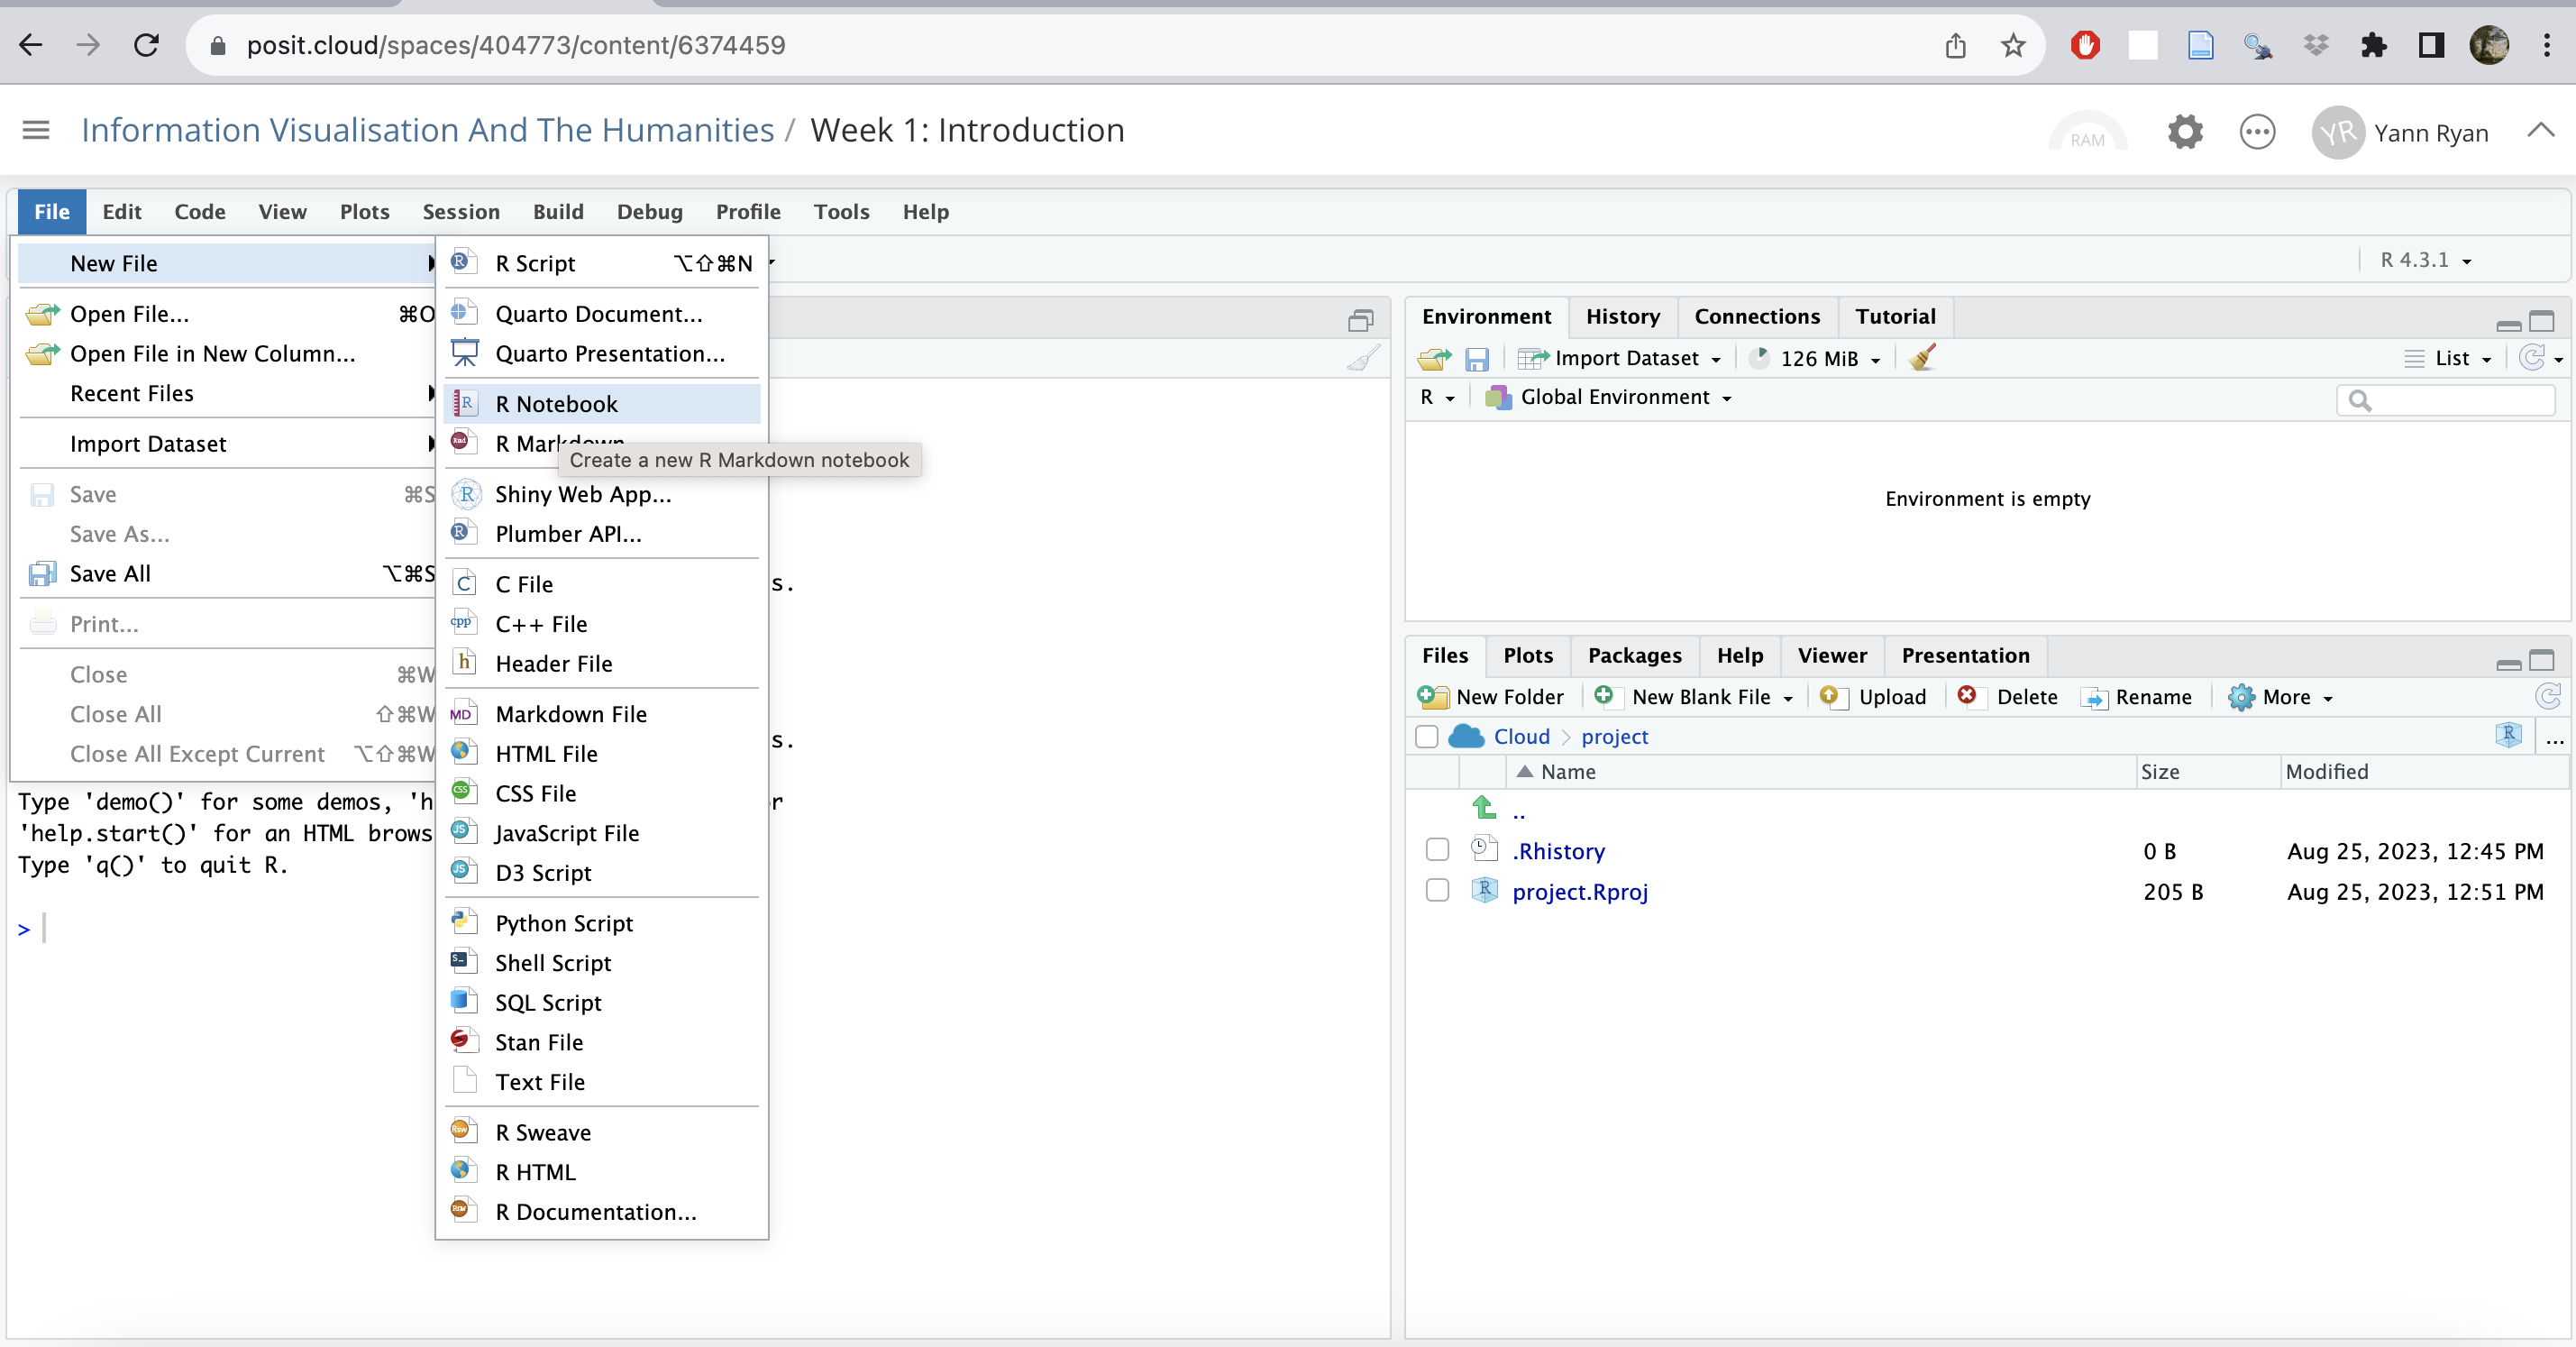This screenshot has height=1347, width=2576.
Task: Clear environment objects with broom icon
Action: coord(1921,358)
